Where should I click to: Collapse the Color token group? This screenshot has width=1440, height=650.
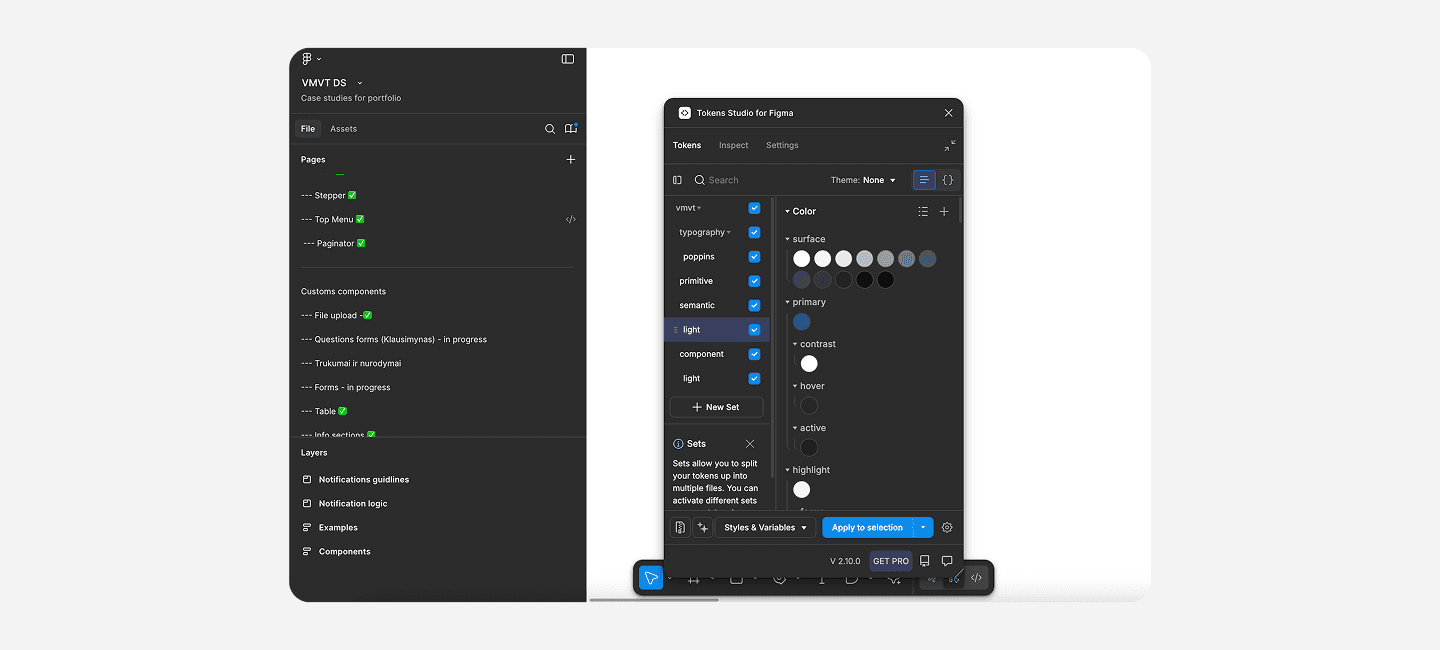(x=787, y=212)
